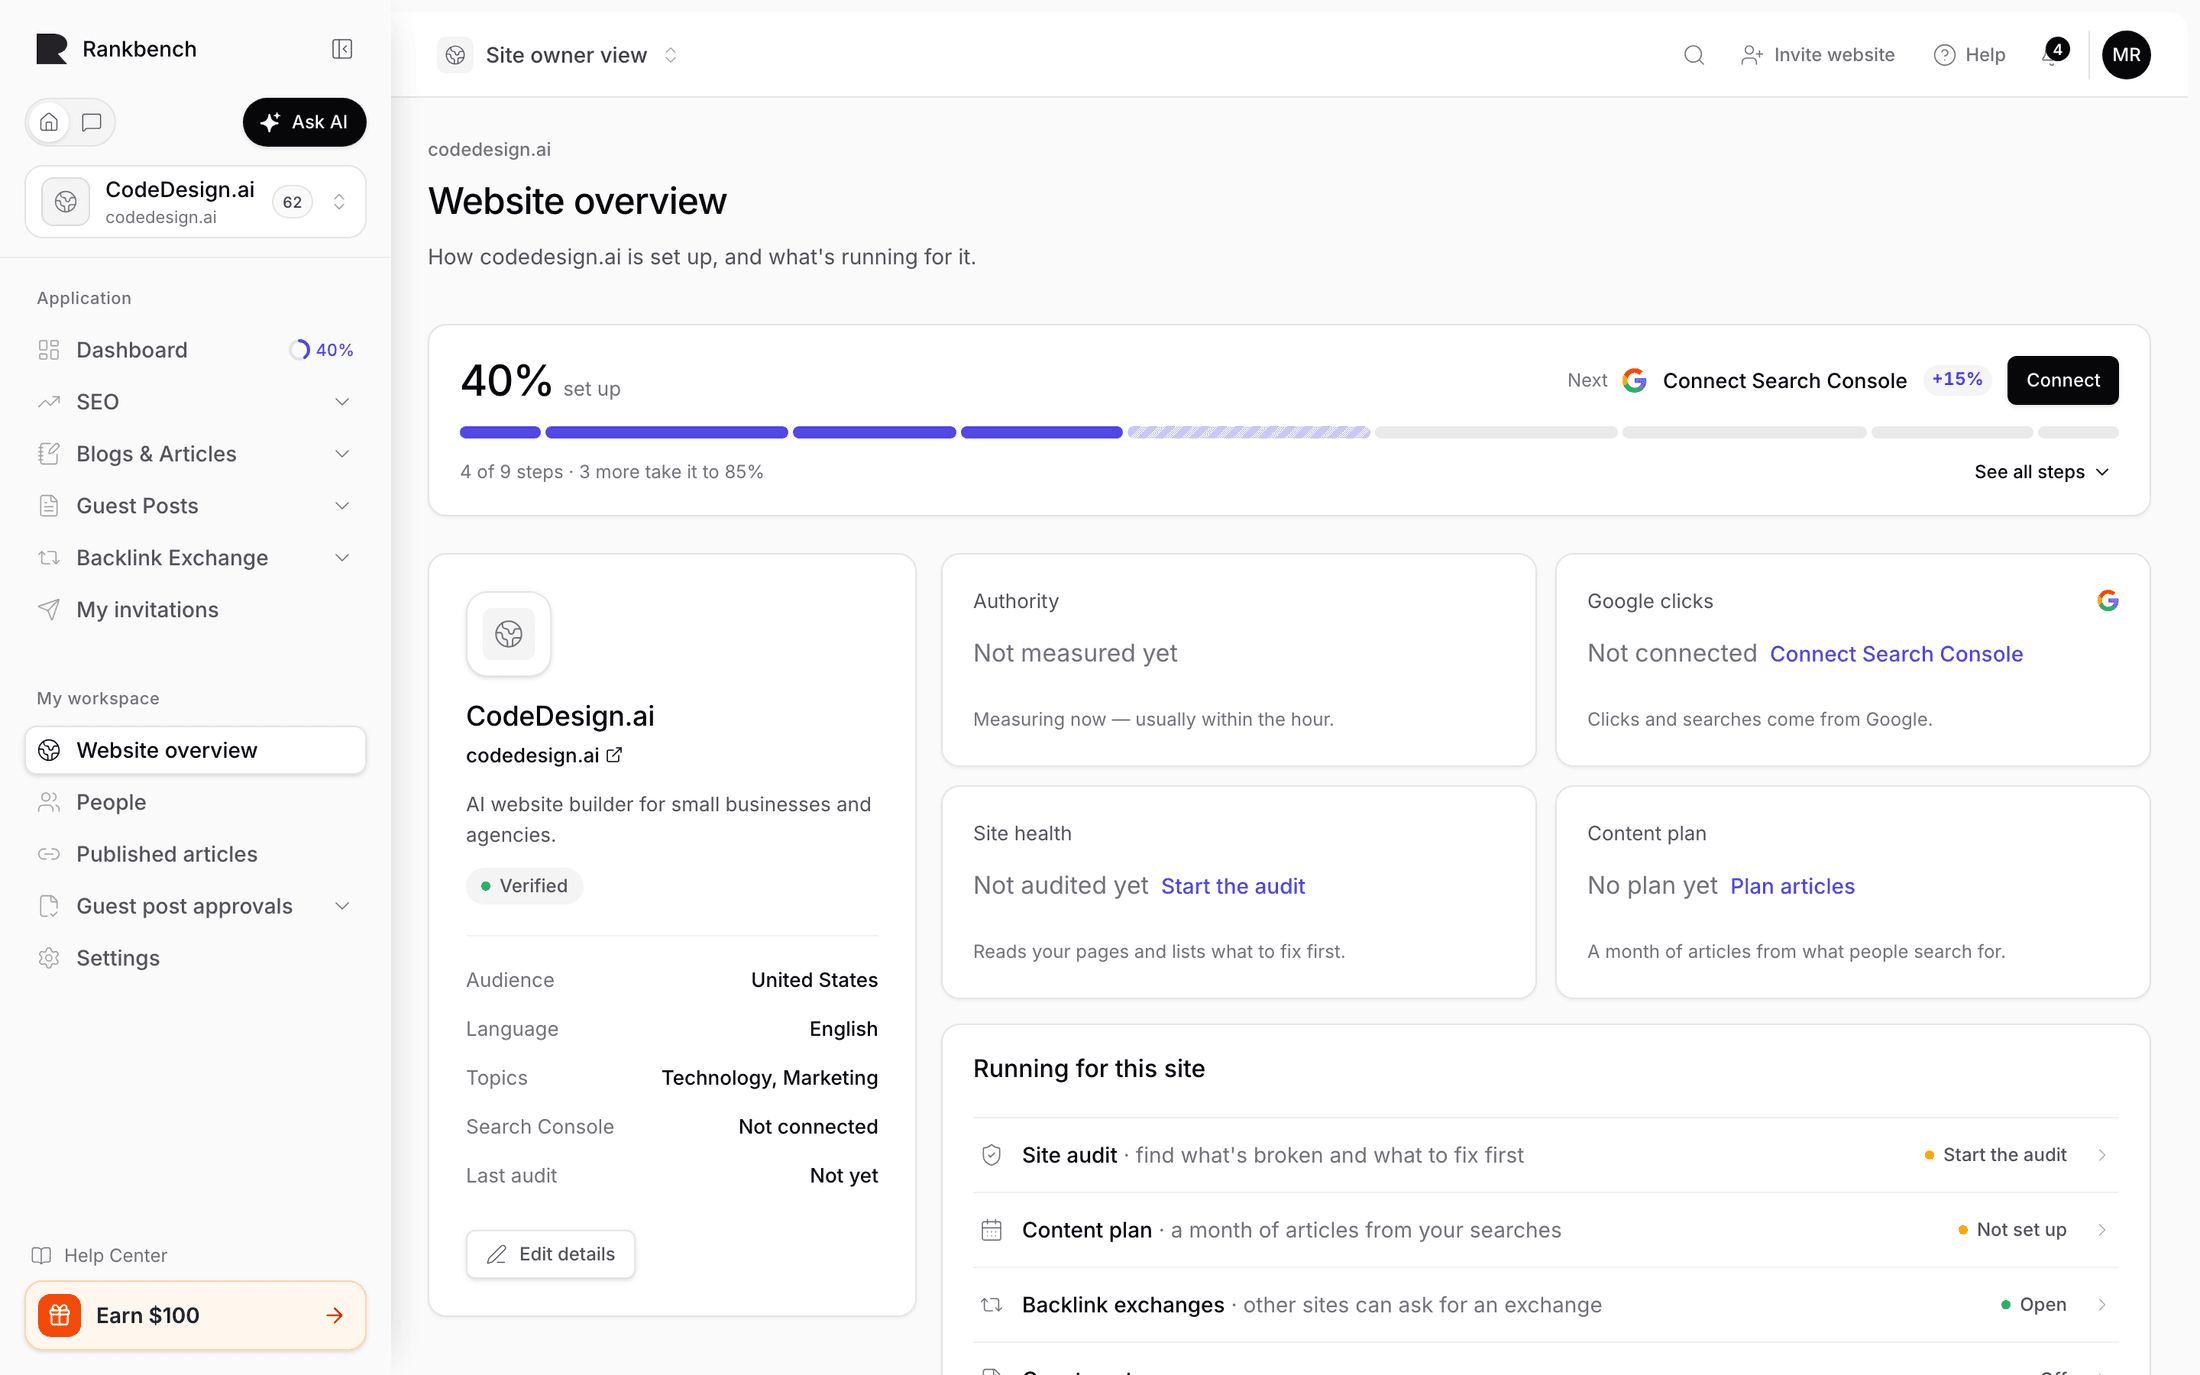Image resolution: width=2200 pixels, height=1375 pixels.
Task: Expand the SEO menu
Action: click(x=342, y=402)
